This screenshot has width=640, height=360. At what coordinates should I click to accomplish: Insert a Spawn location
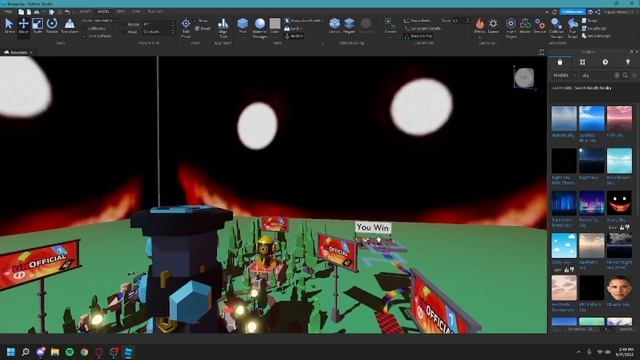(493, 26)
